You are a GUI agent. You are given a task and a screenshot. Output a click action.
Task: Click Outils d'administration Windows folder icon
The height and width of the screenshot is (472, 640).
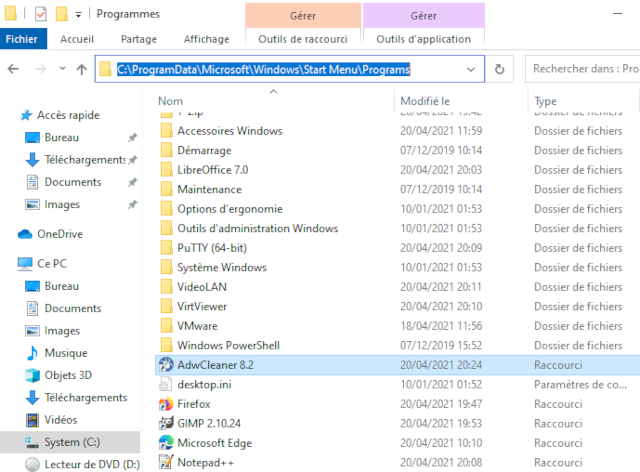pos(166,228)
